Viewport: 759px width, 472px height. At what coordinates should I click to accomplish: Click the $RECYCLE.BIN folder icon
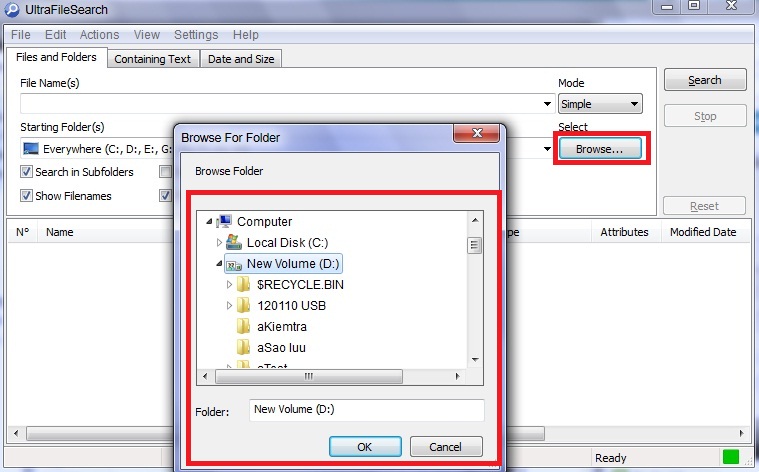244,285
